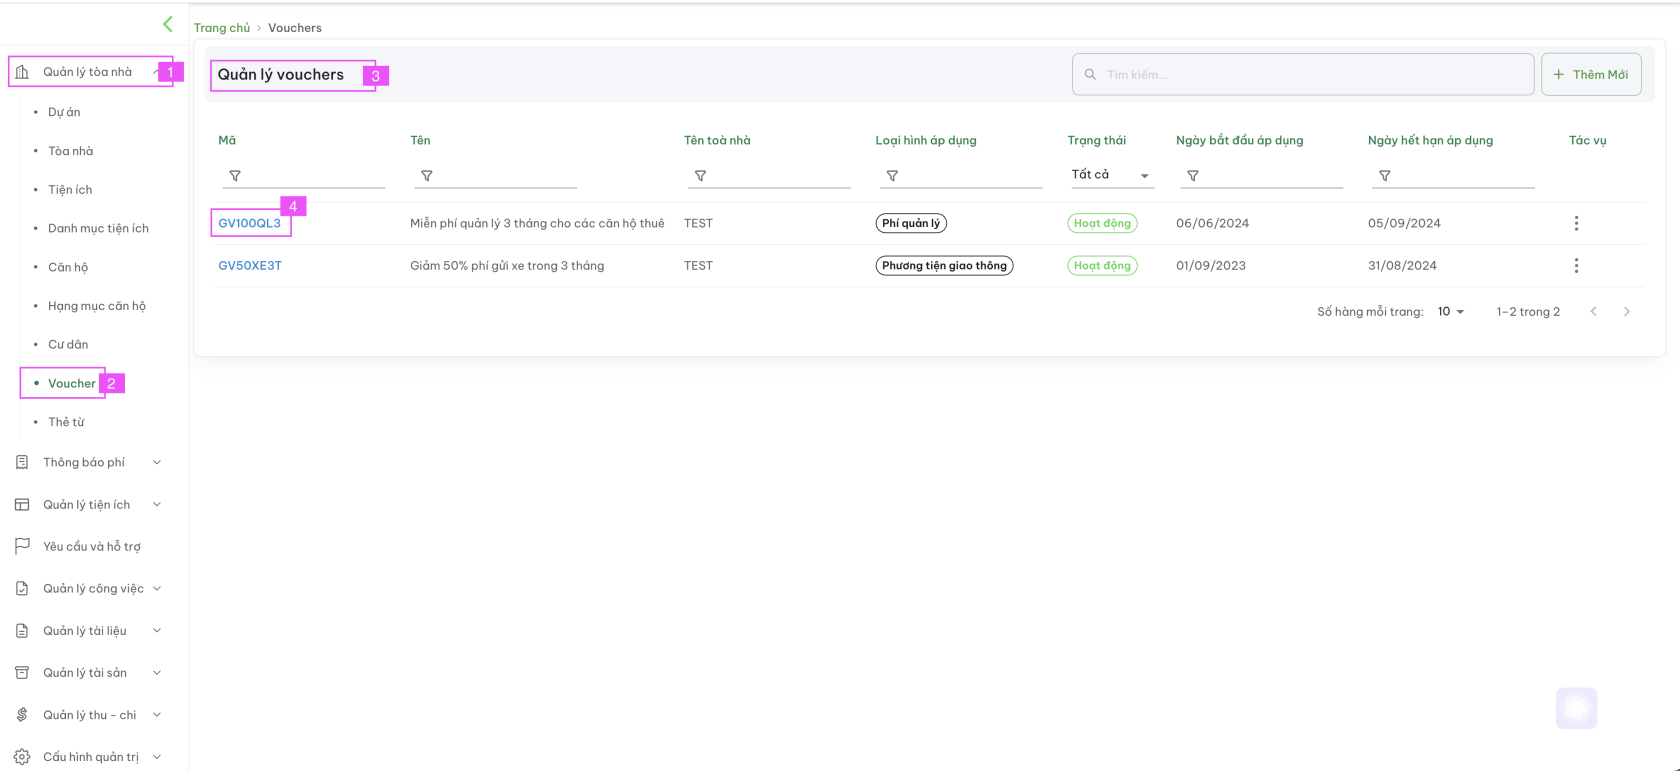Open Cư dân in the sidebar
1680x771 pixels.
pos(68,344)
